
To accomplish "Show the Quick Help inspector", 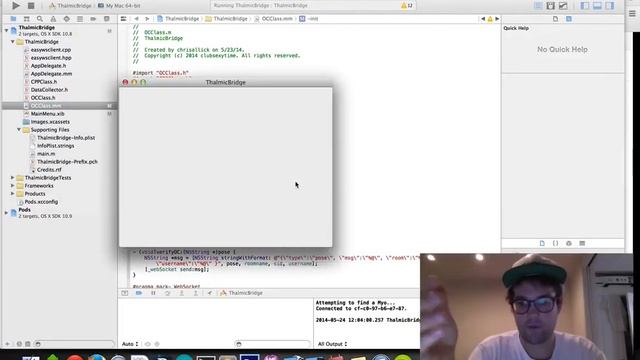I will click(569, 19).
